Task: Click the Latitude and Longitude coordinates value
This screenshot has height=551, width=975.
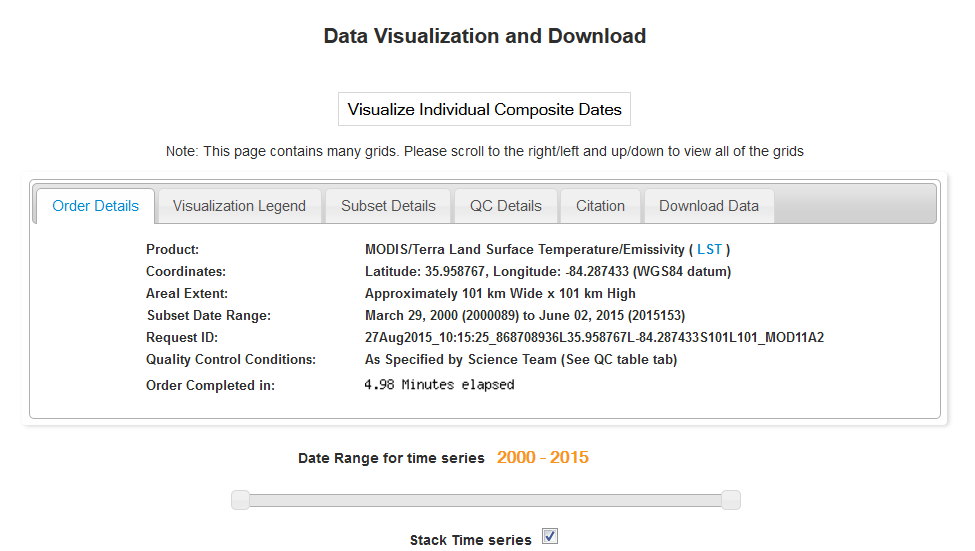Action: tap(547, 271)
